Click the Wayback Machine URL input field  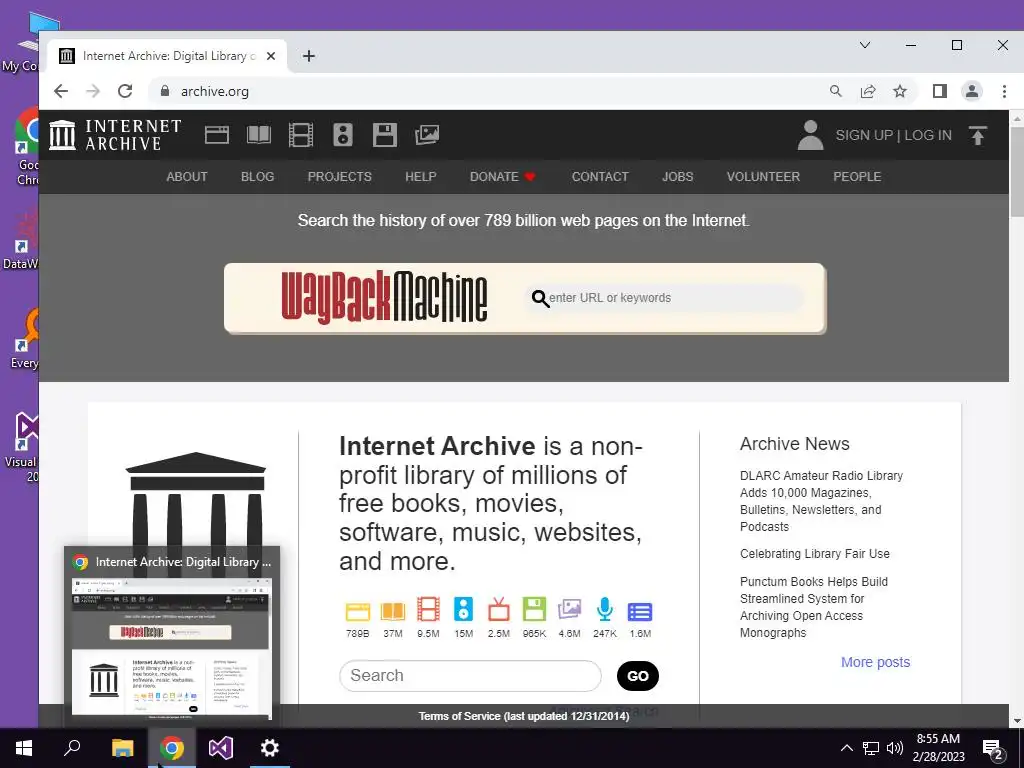[x=665, y=298]
